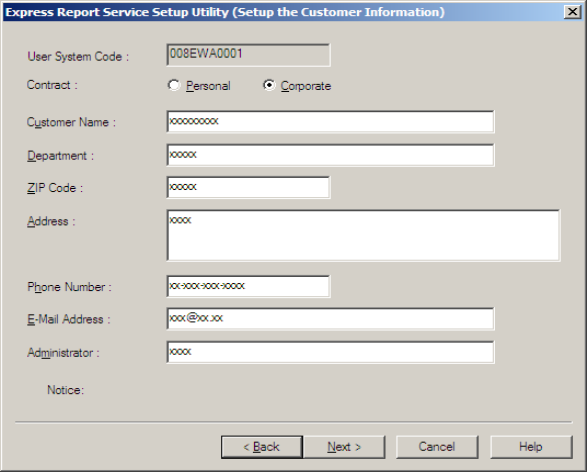587x472 pixels.
Task: Select the Corporate contract radio button
Action: (269, 85)
